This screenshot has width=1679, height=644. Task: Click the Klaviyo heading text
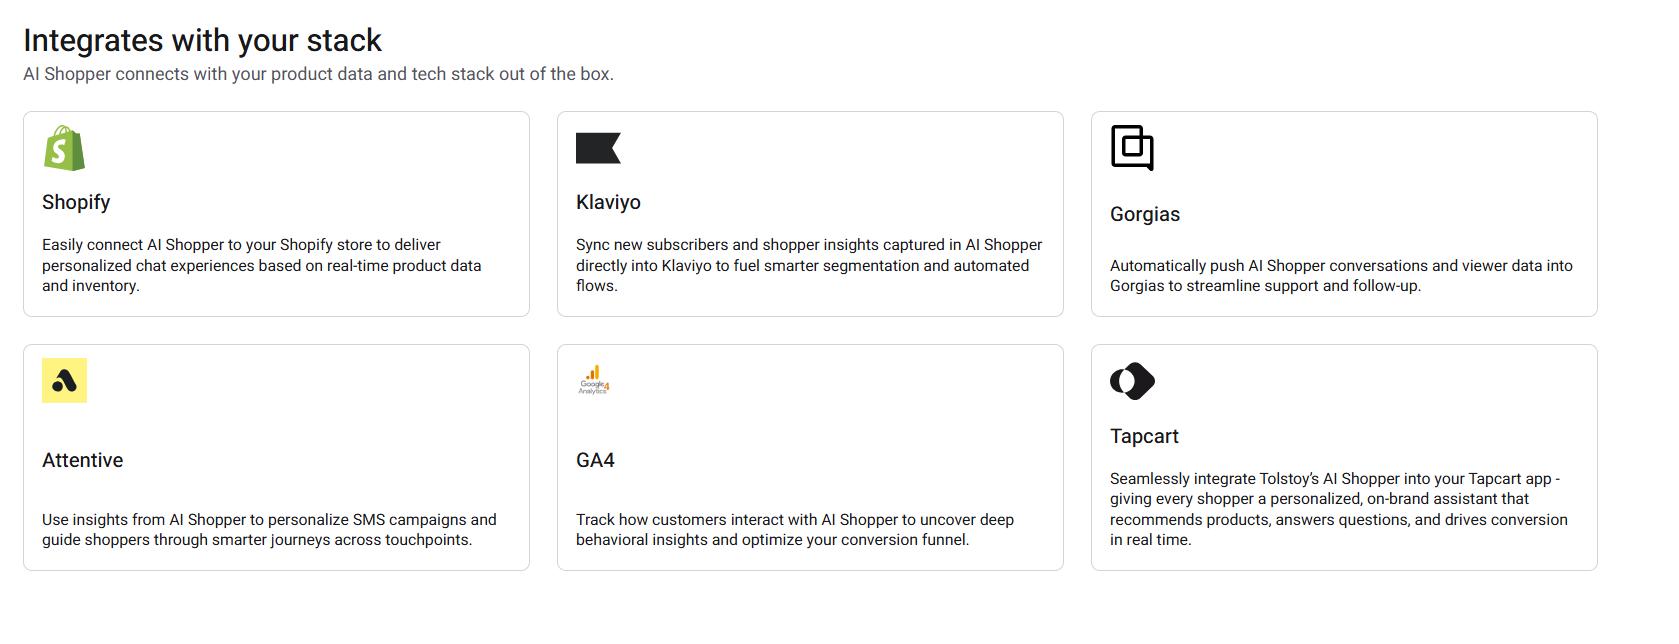(x=609, y=202)
